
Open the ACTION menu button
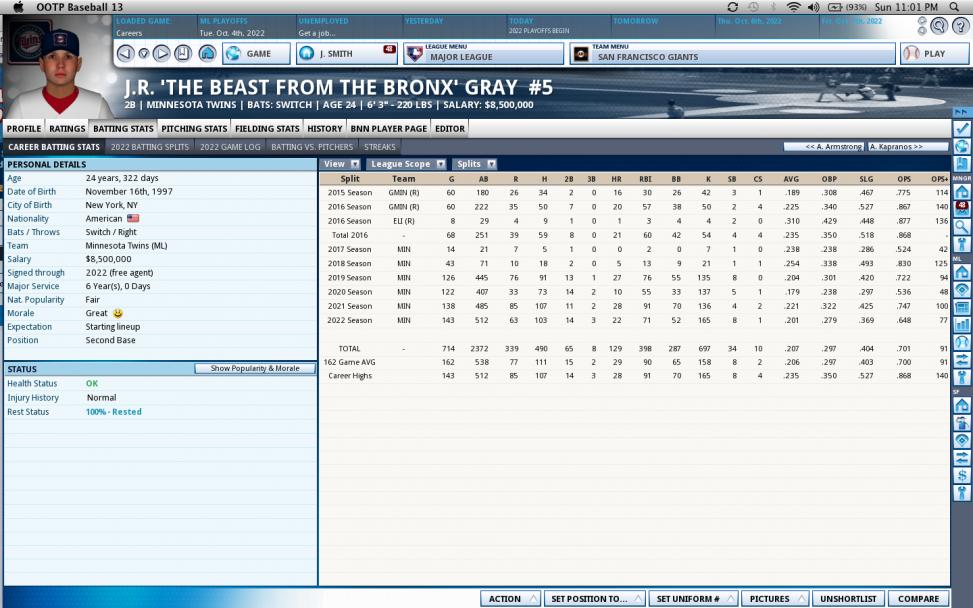510,599
